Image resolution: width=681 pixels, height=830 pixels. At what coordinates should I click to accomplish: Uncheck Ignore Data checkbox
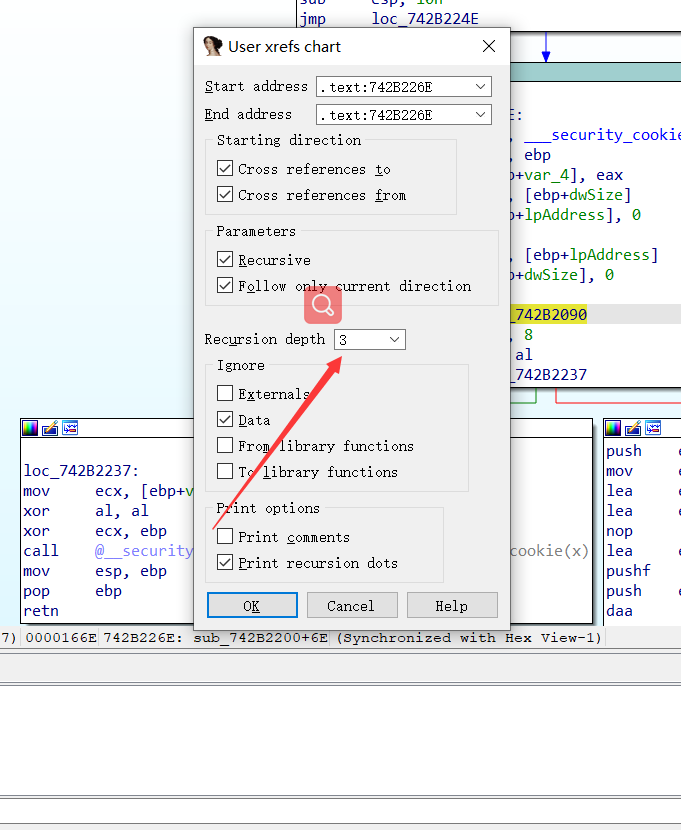click(x=225, y=419)
